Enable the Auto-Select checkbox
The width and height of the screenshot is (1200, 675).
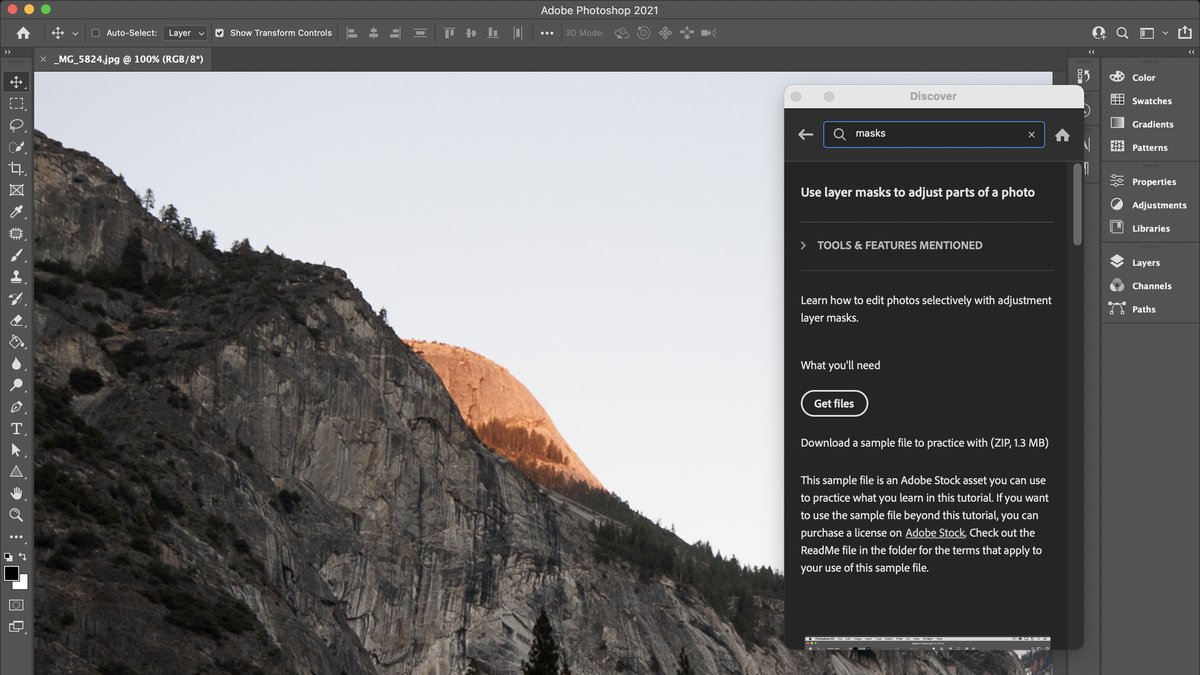[96, 32]
